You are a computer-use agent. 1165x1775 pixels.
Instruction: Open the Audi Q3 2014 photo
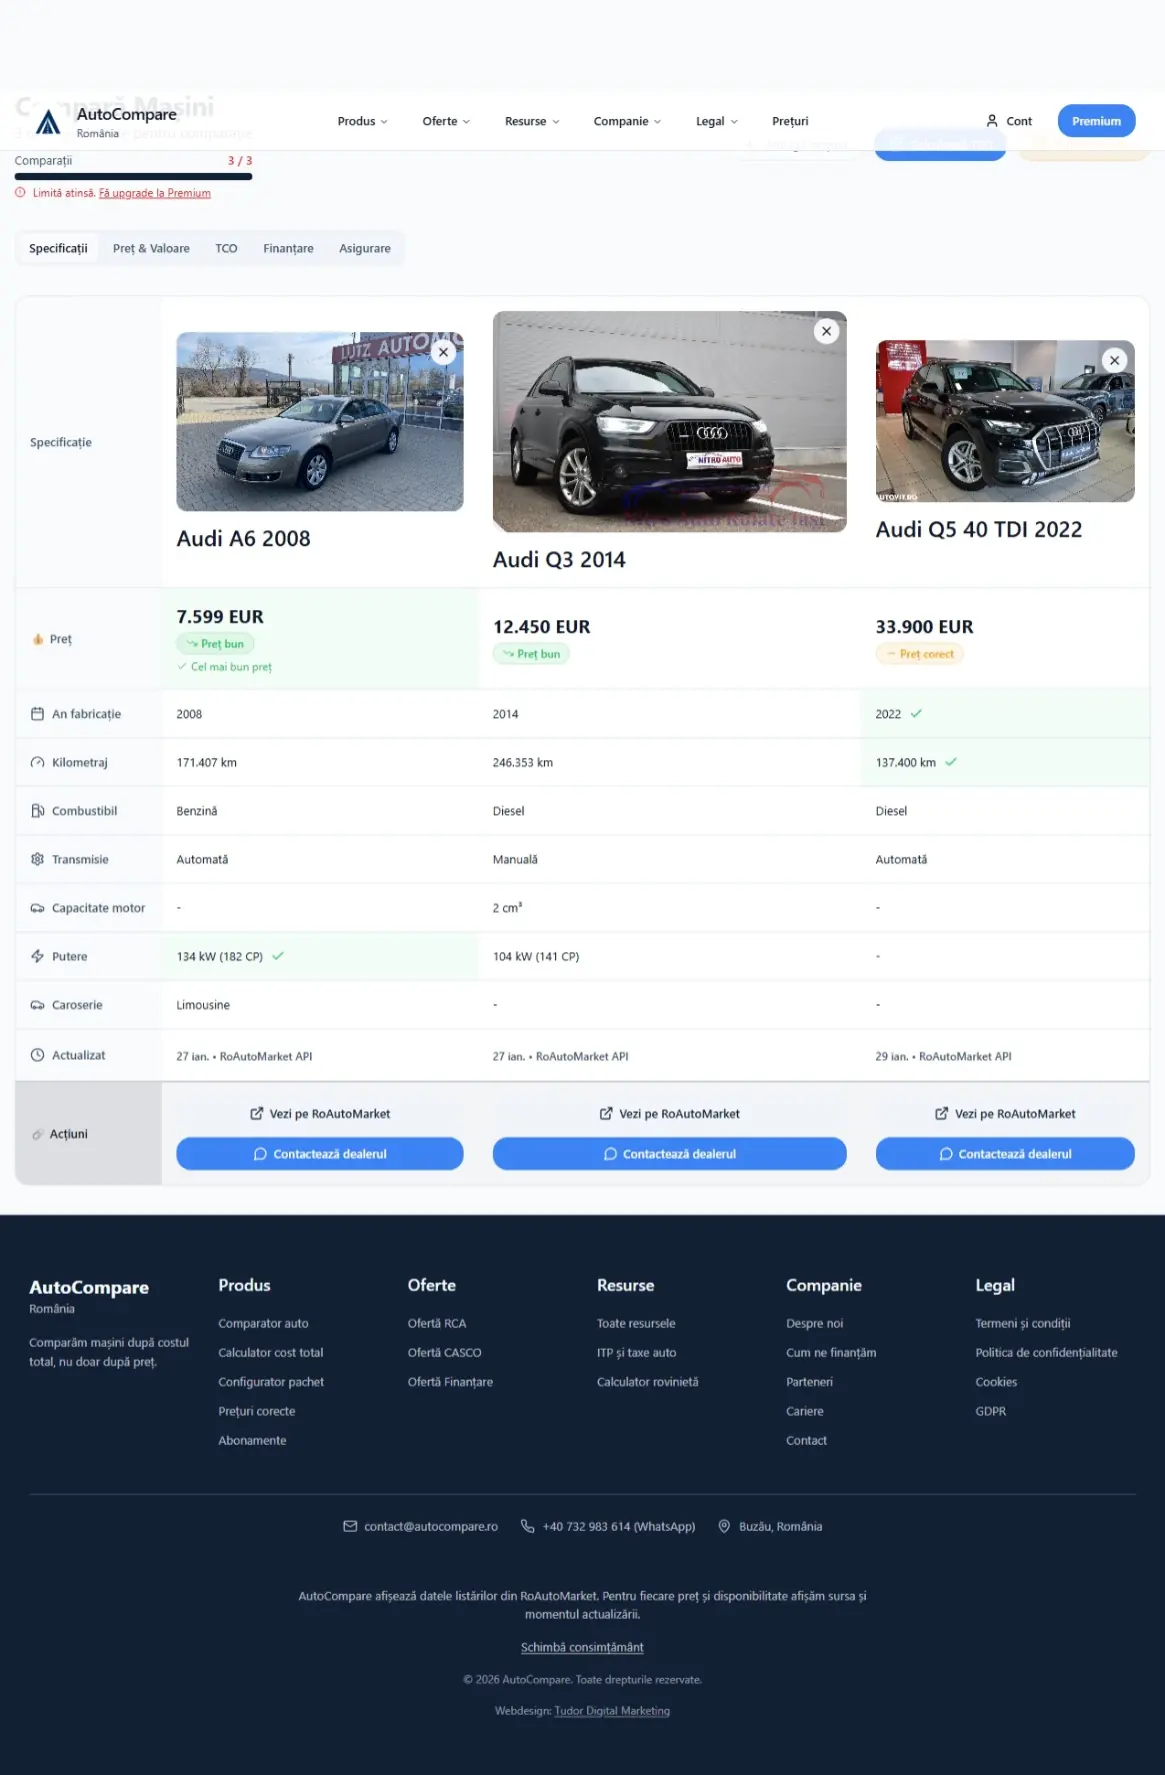click(669, 421)
